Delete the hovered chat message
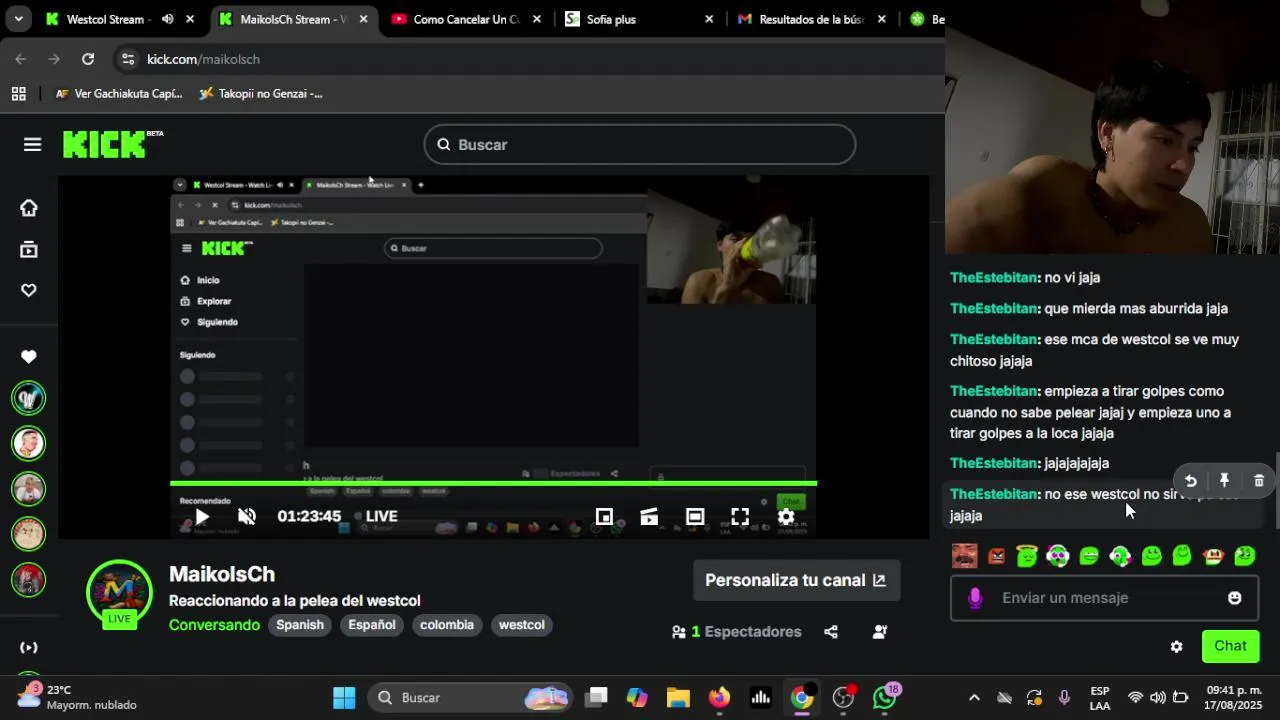The height and width of the screenshot is (720, 1280). (1259, 481)
